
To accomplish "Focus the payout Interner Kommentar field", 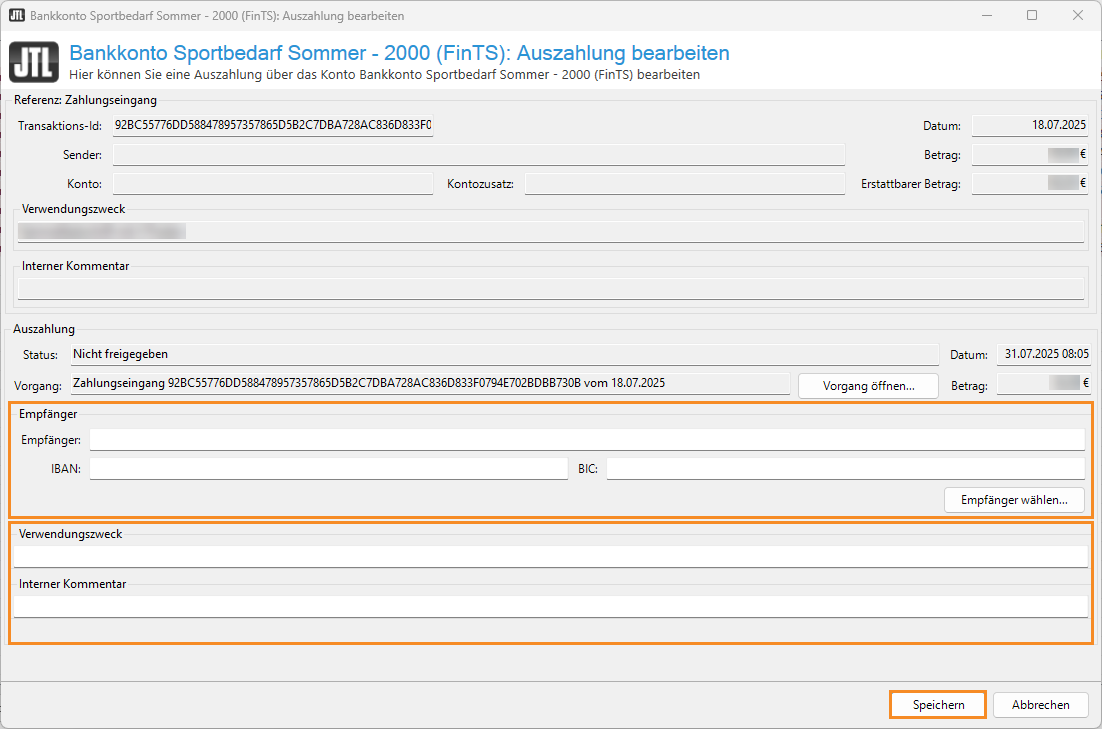I will click(x=550, y=607).
